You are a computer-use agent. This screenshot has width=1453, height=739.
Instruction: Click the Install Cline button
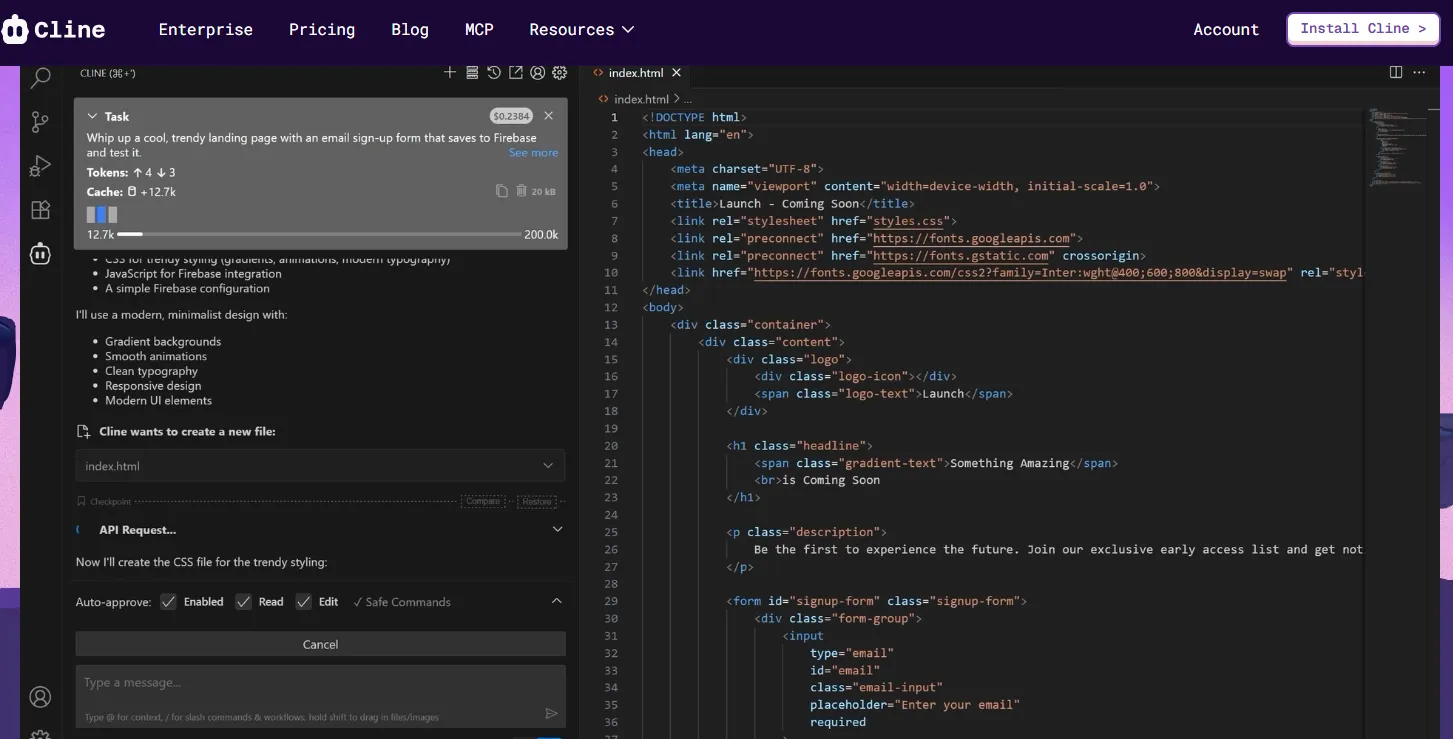(1362, 29)
